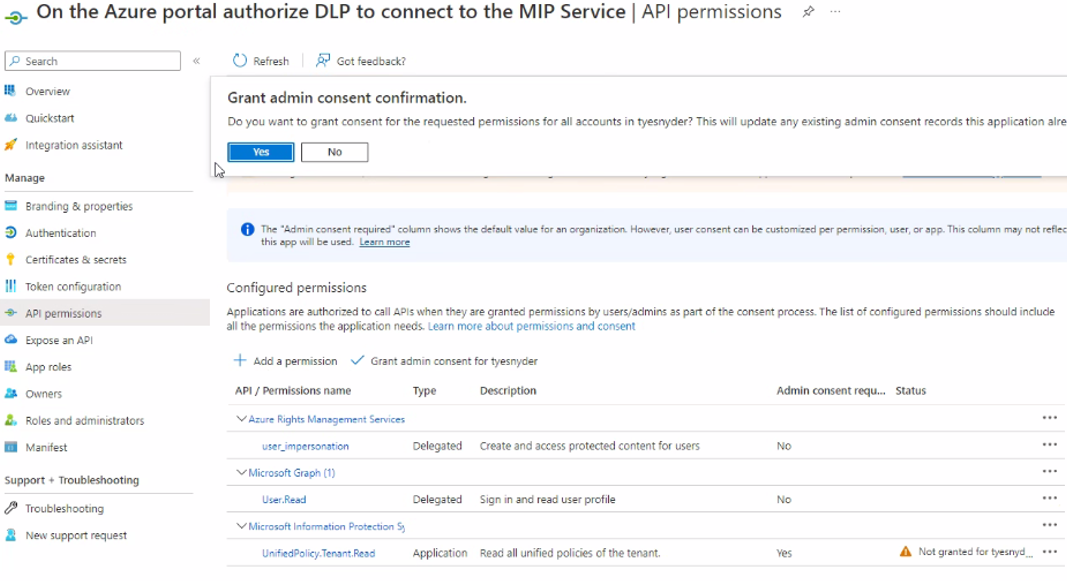Click the Troubleshooting wrench icon

point(10,508)
